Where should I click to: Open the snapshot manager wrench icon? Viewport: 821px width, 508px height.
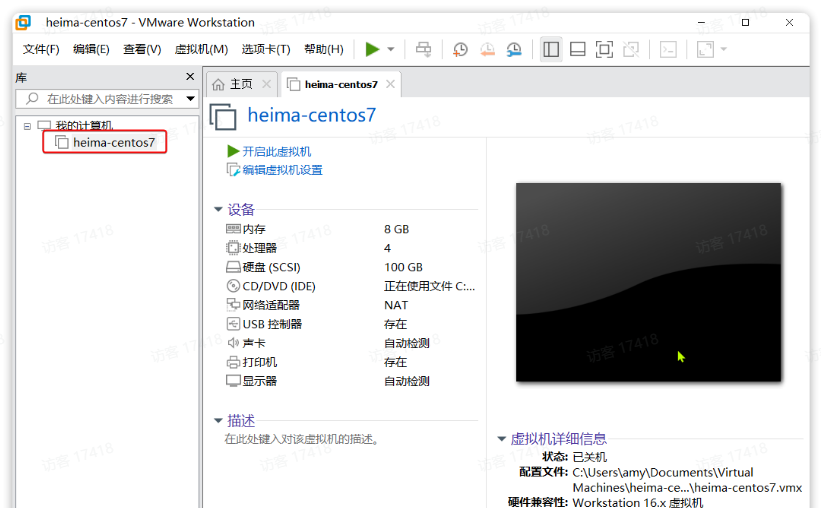point(514,49)
